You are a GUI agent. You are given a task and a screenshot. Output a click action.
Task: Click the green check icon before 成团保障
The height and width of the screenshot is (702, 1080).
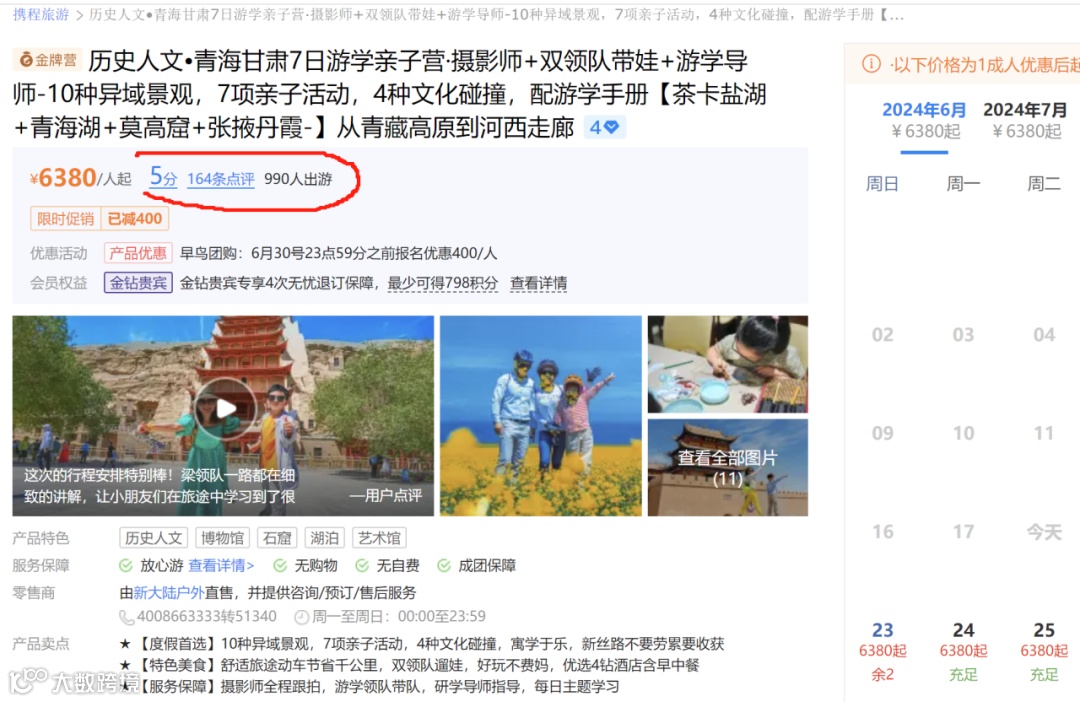point(444,566)
